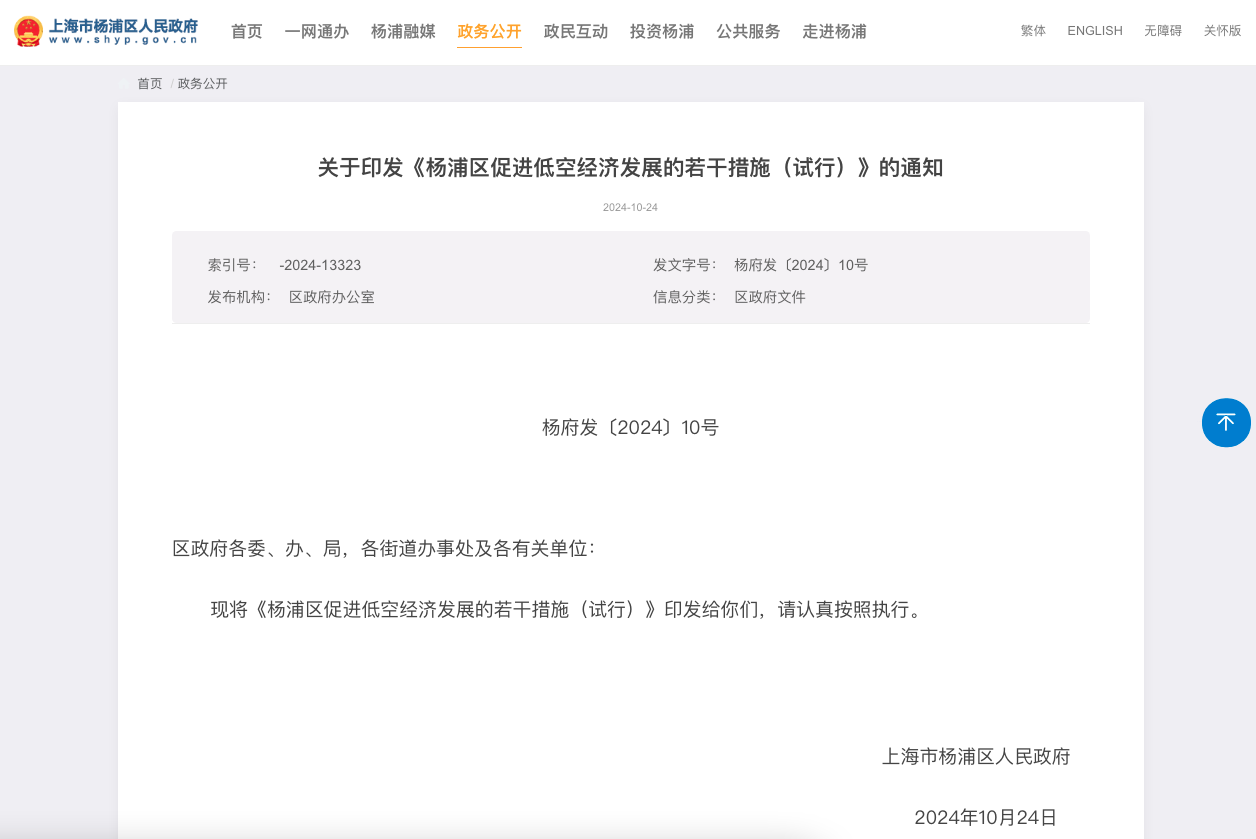Click the 区政府文件 category value
The height and width of the screenshot is (839, 1256).
pyautogui.click(x=769, y=297)
